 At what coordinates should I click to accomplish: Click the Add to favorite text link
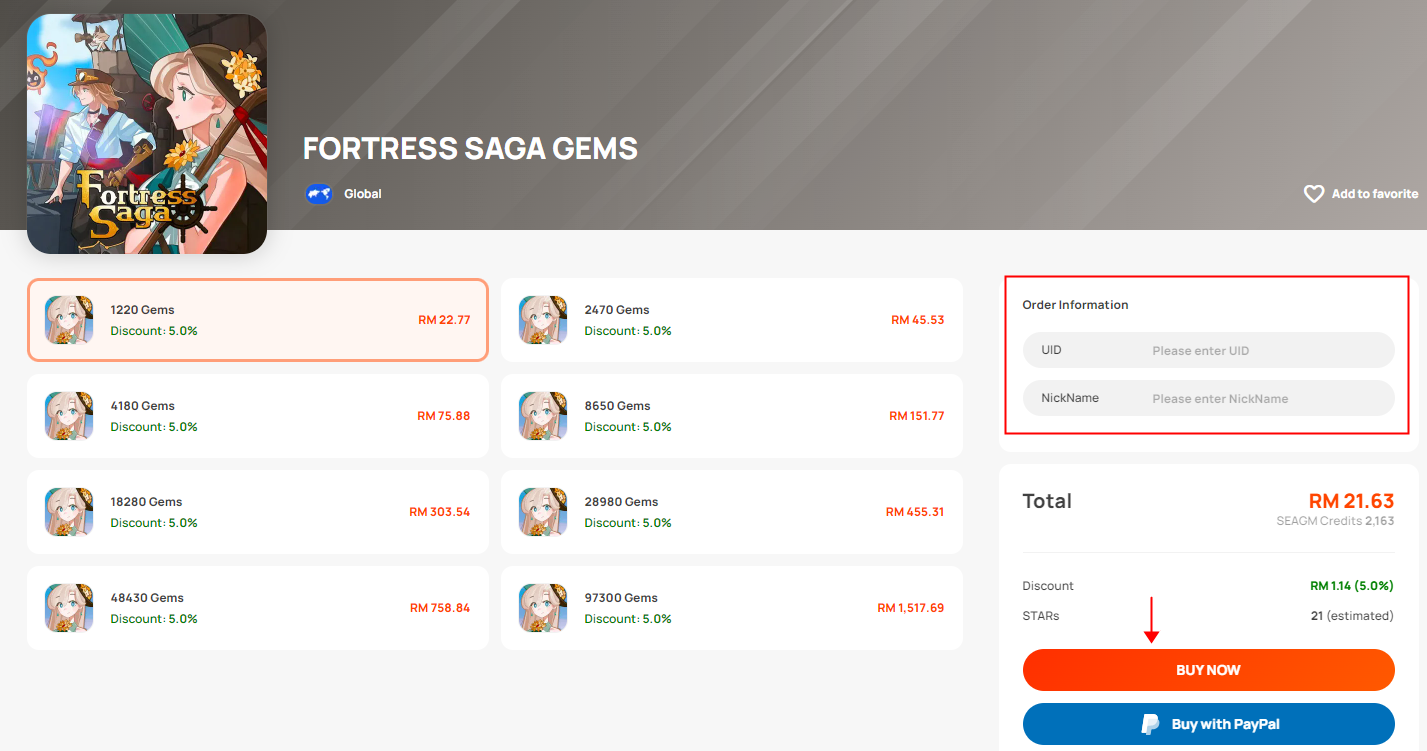point(1374,194)
